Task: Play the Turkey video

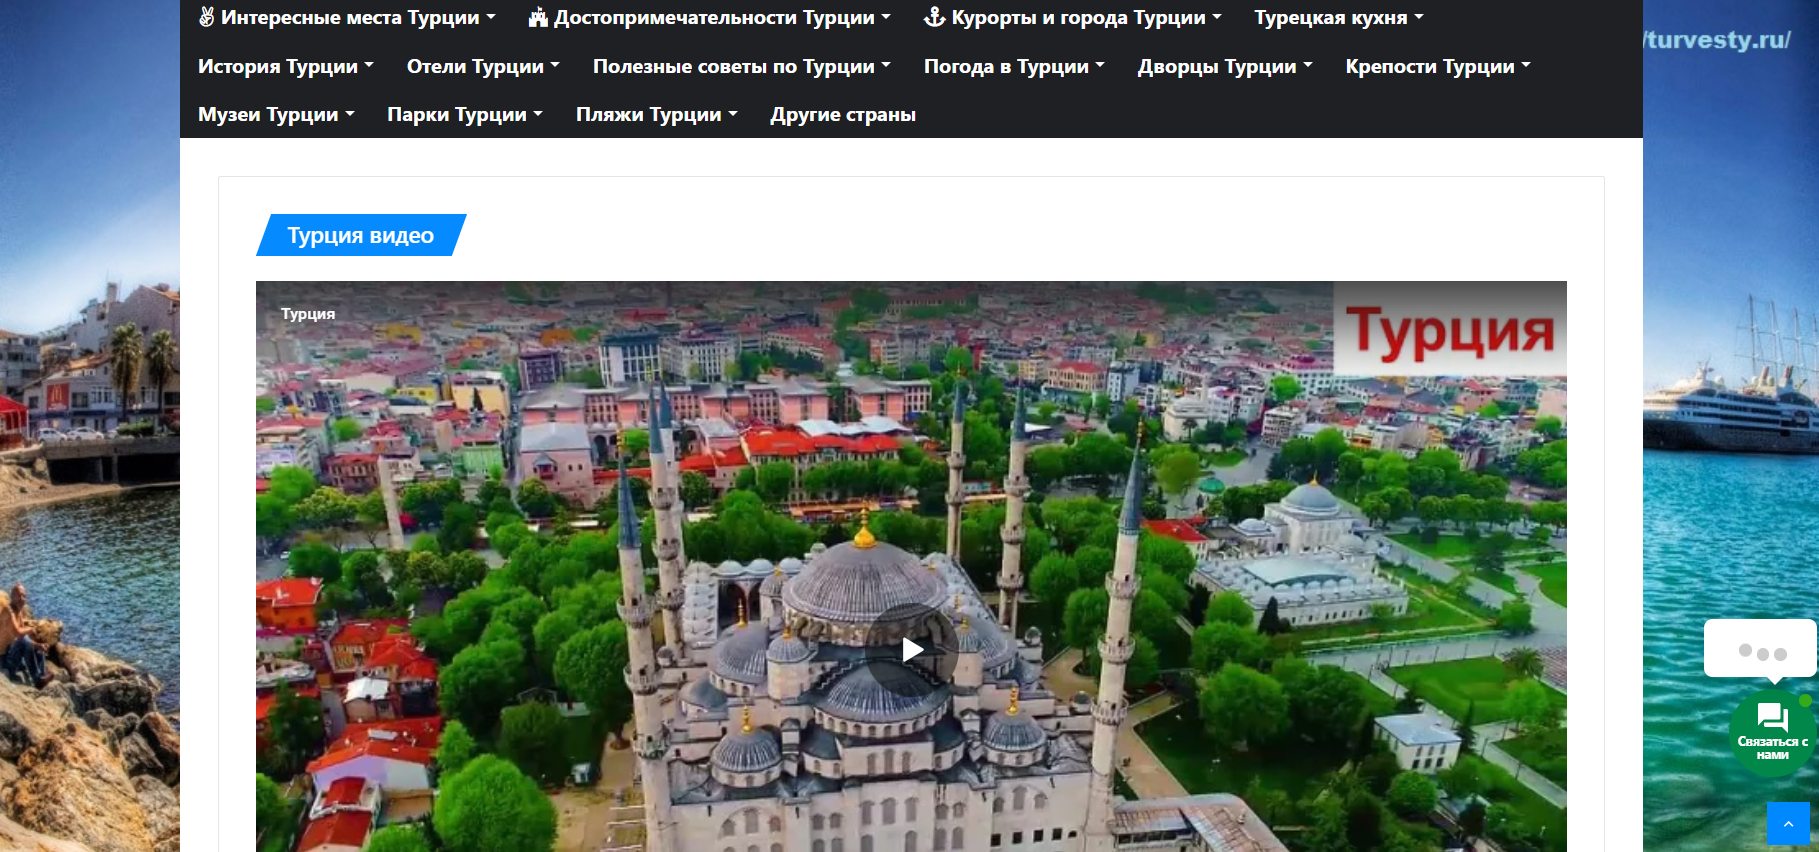Action: point(912,650)
